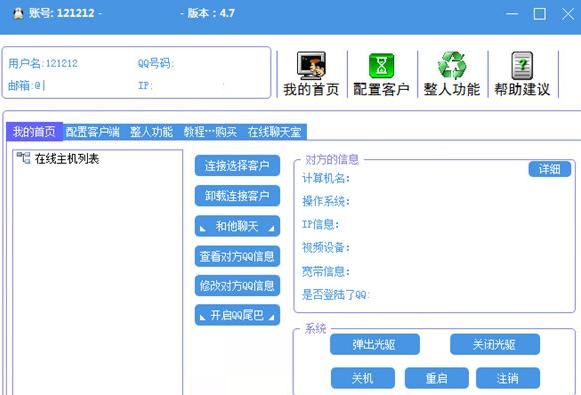The image size is (581, 395).
Task: Open the 和他聊天 dropdown button
Action: 237,226
